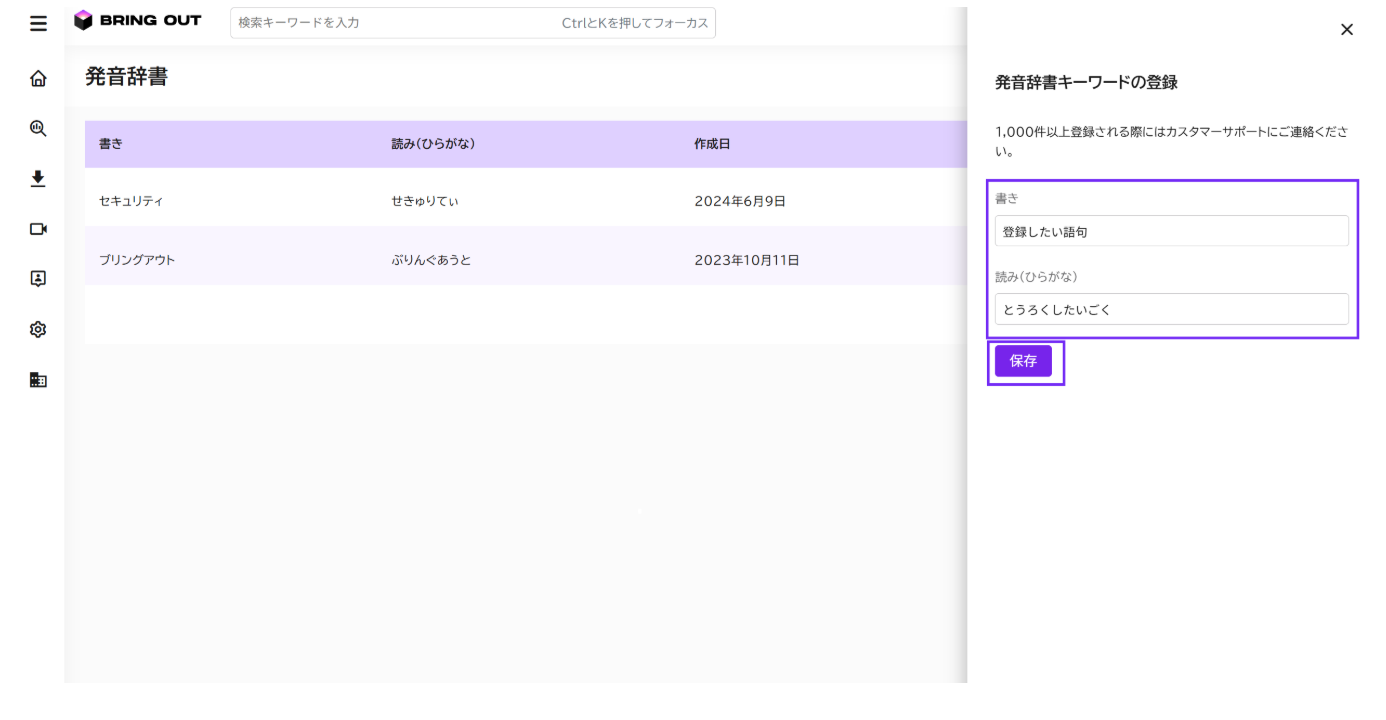Select the せきゅりてぃ reading cell
Image resolution: width=1386 pixels, height=720 pixels.
(425, 201)
